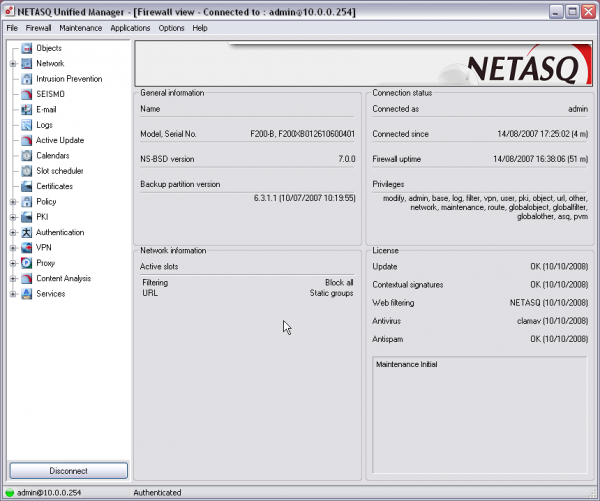Image resolution: width=600 pixels, height=501 pixels.
Task: Open the Applications menu
Action: [130, 28]
